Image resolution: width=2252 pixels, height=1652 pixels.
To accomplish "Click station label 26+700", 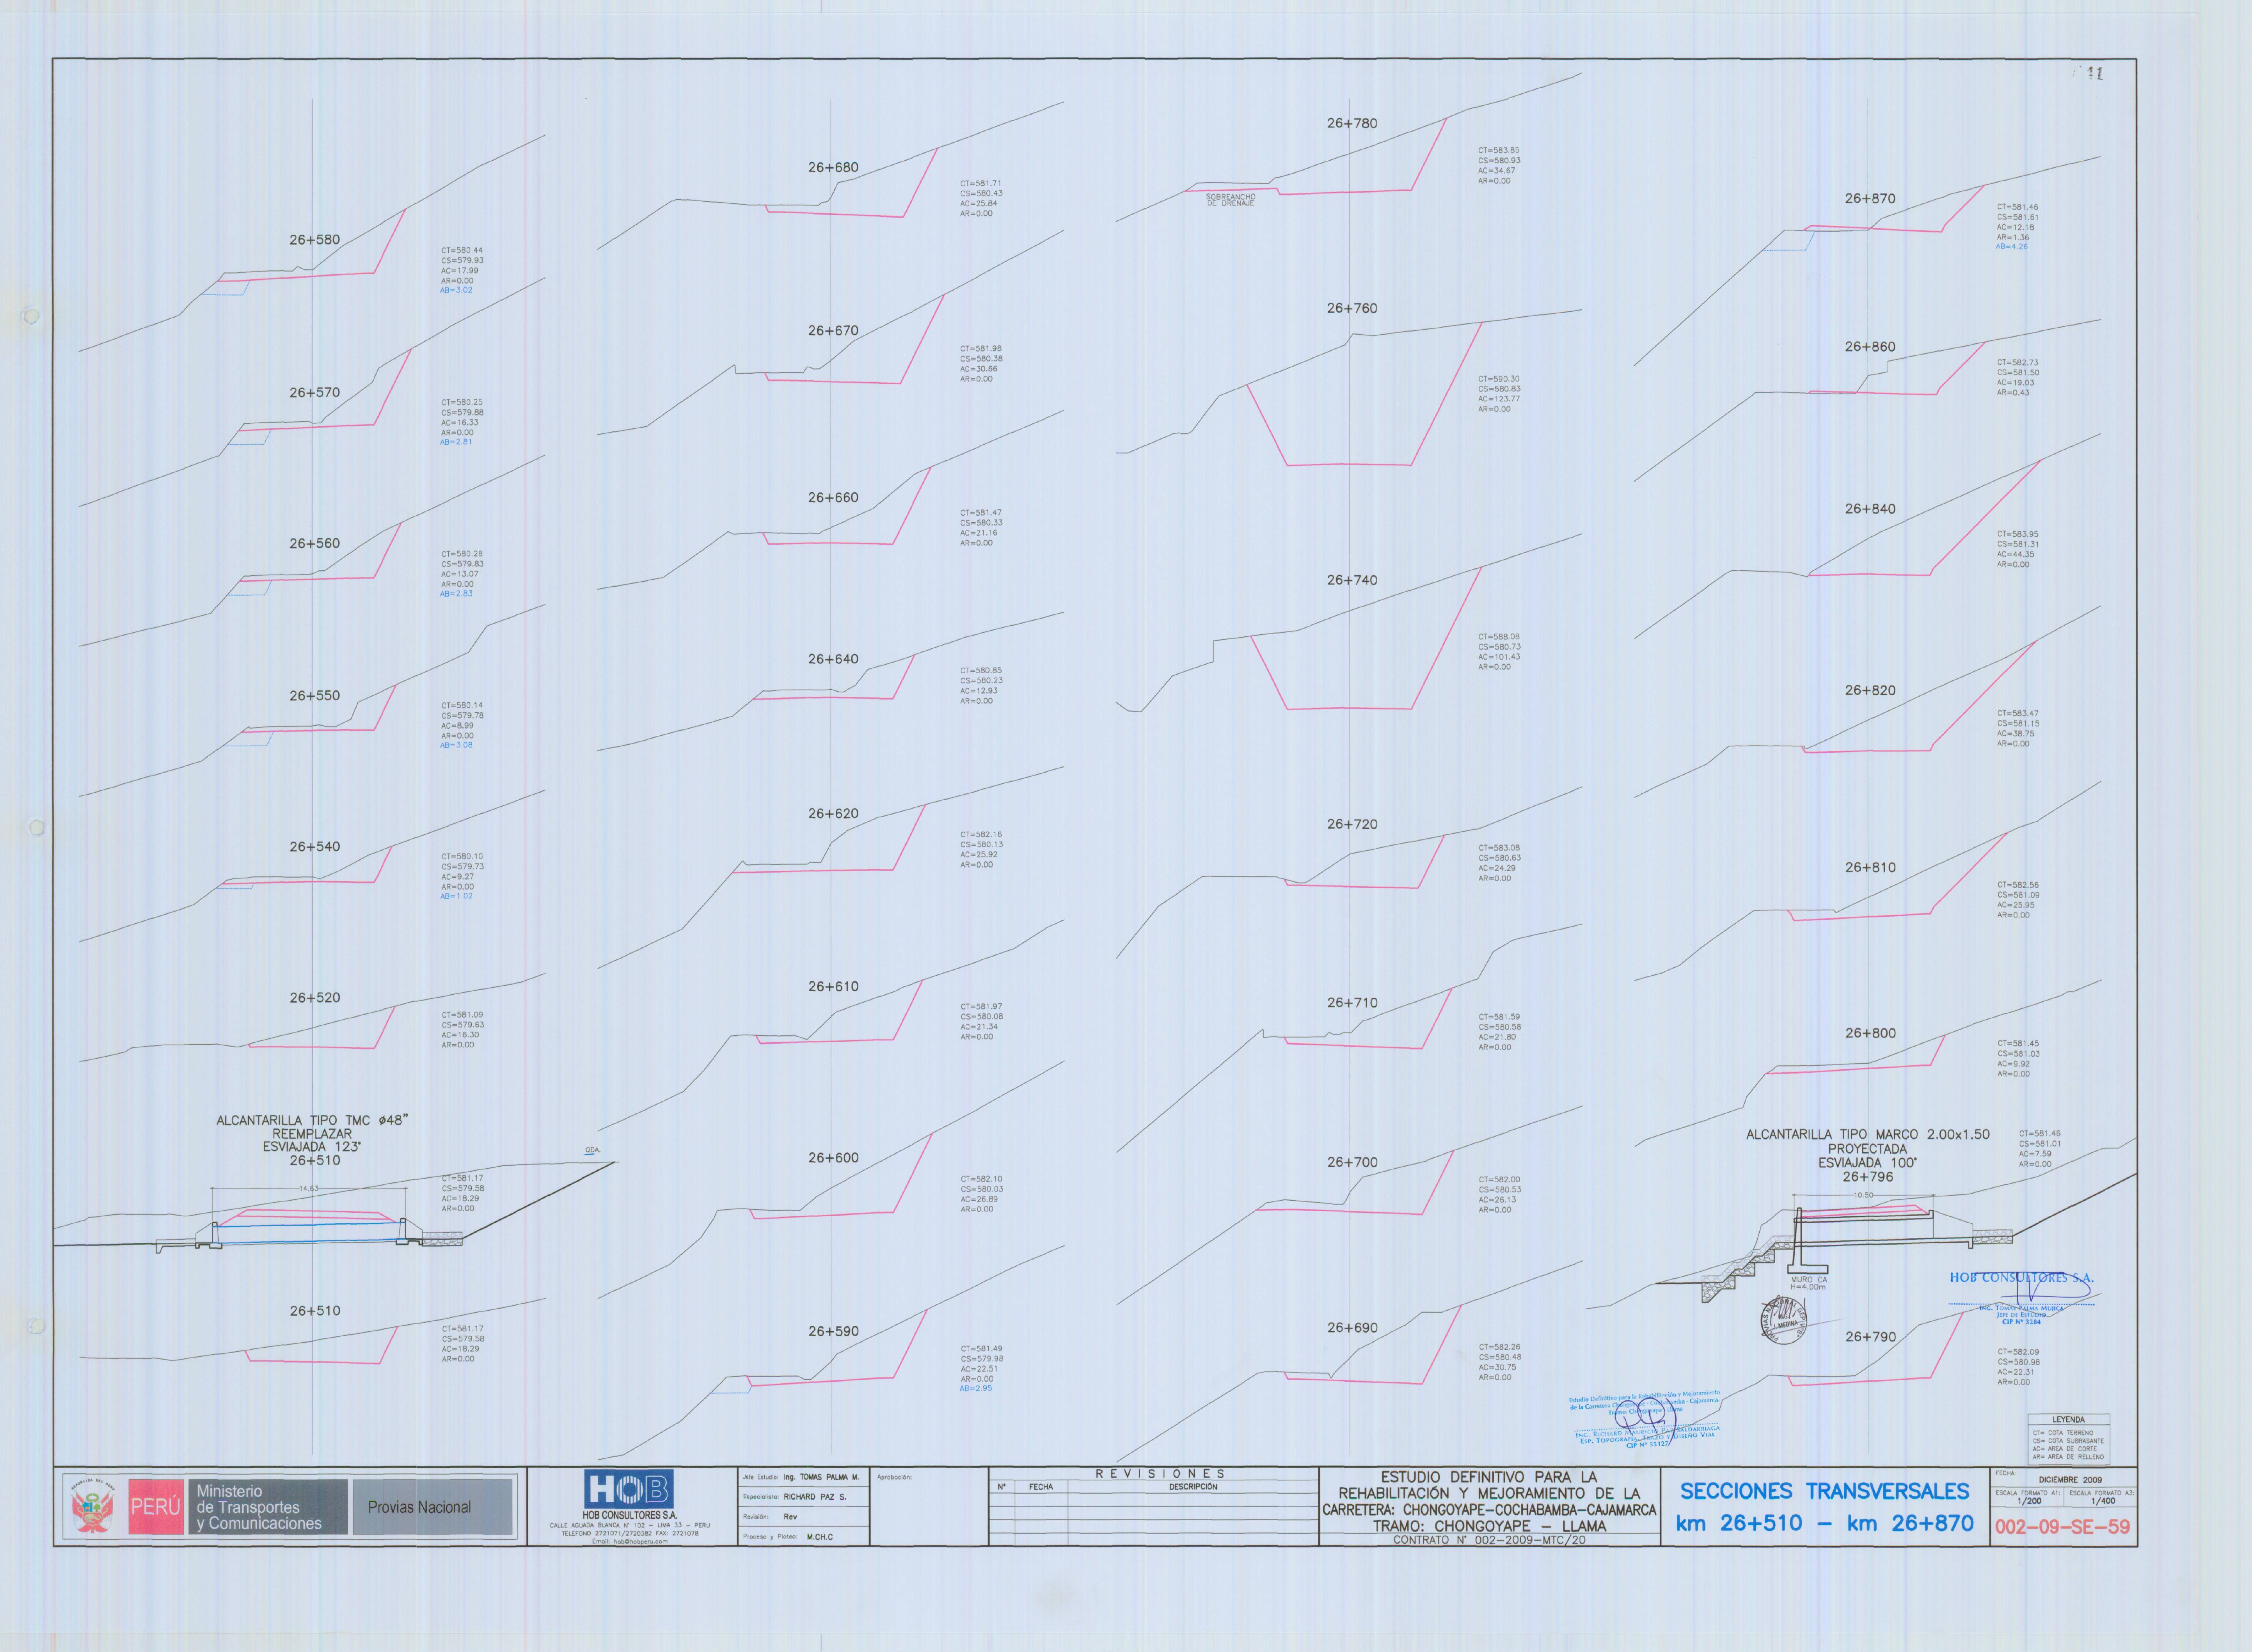I will click(1352, 1163).
